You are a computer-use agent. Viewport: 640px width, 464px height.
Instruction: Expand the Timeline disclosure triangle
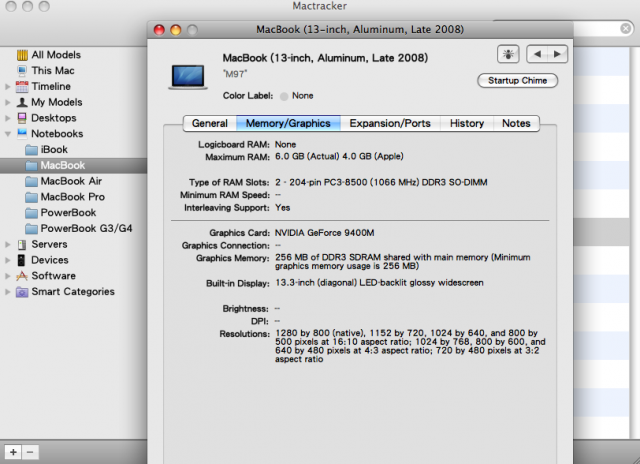pos(7,87)
